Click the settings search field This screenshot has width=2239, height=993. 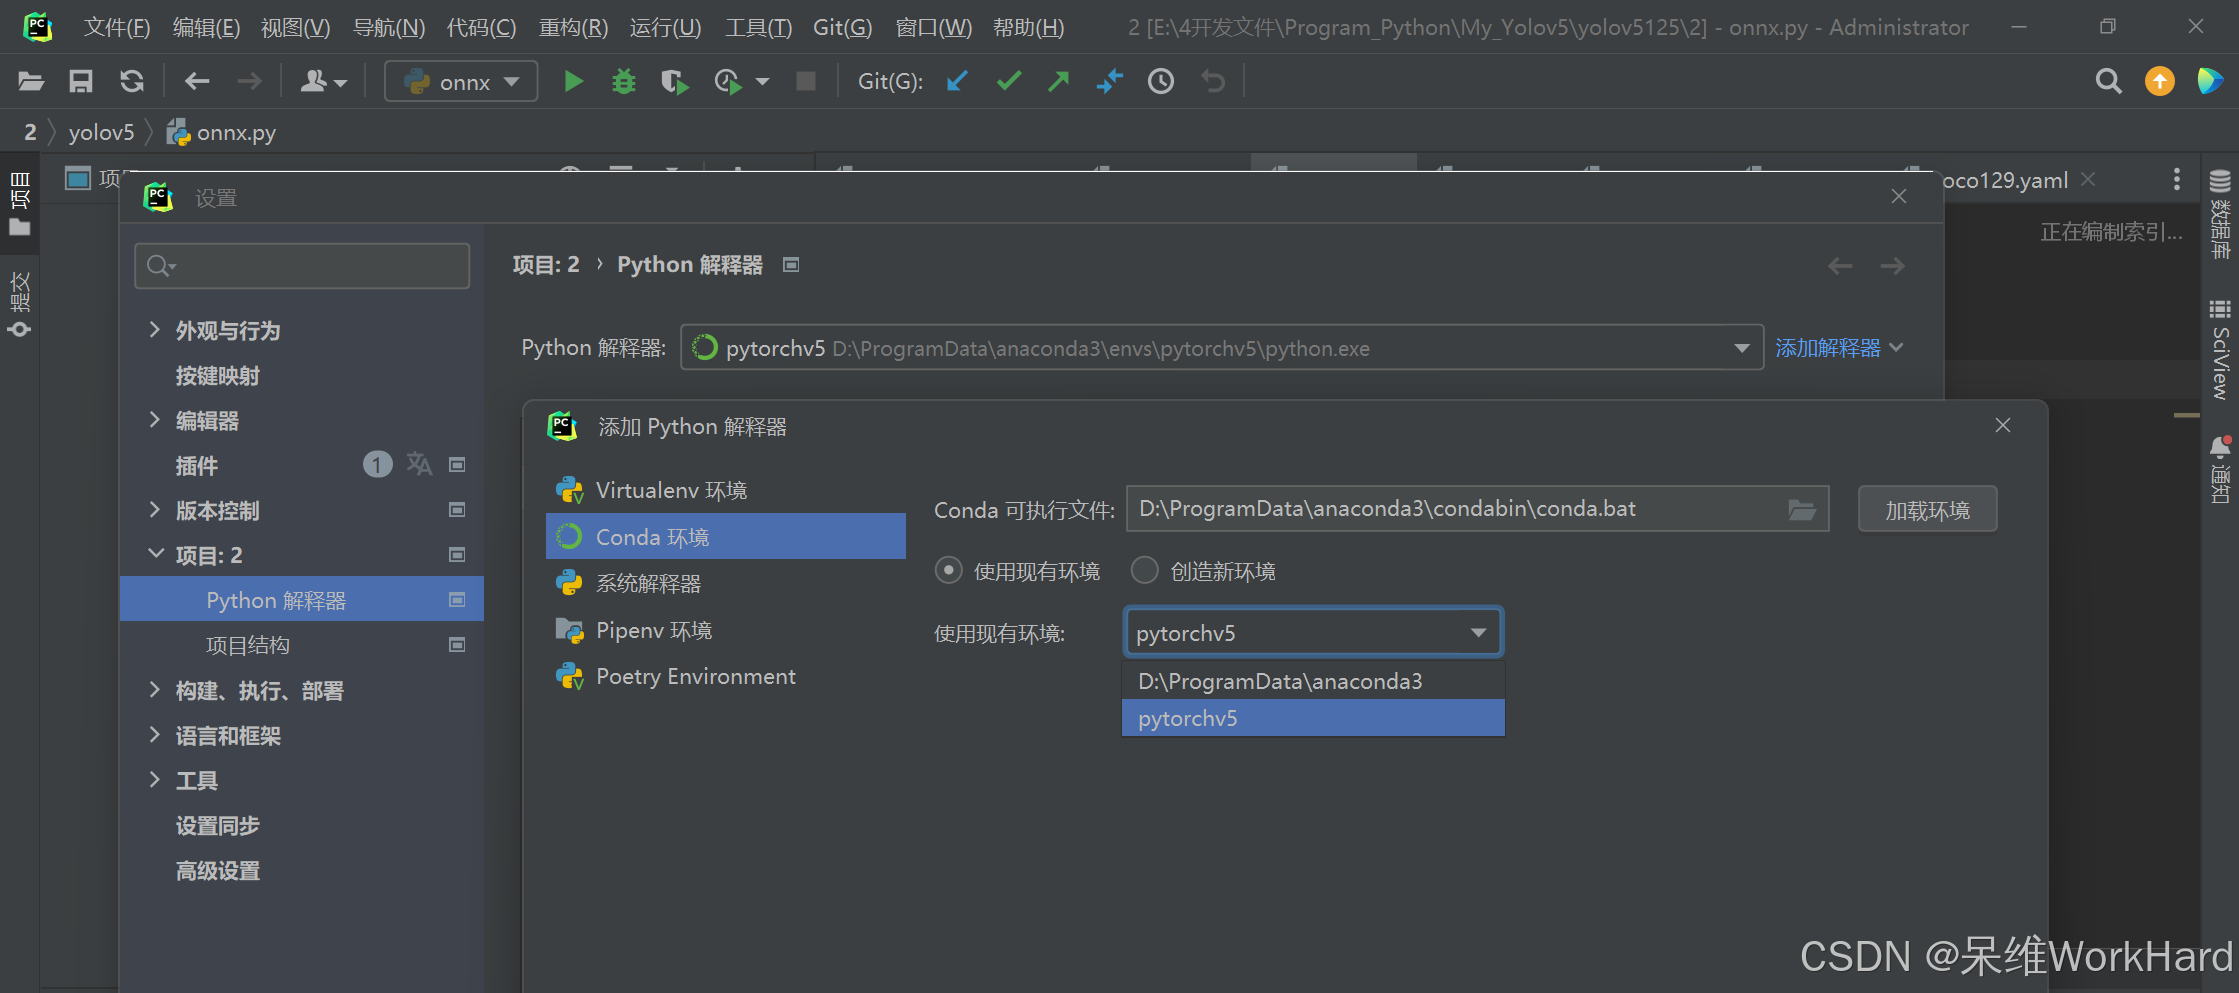(x=302, y=265)
